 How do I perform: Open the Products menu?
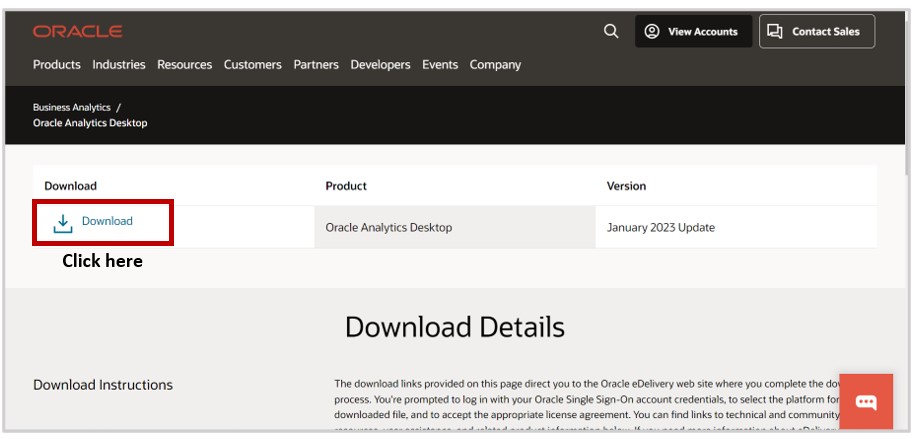click(x=57, y=65)
